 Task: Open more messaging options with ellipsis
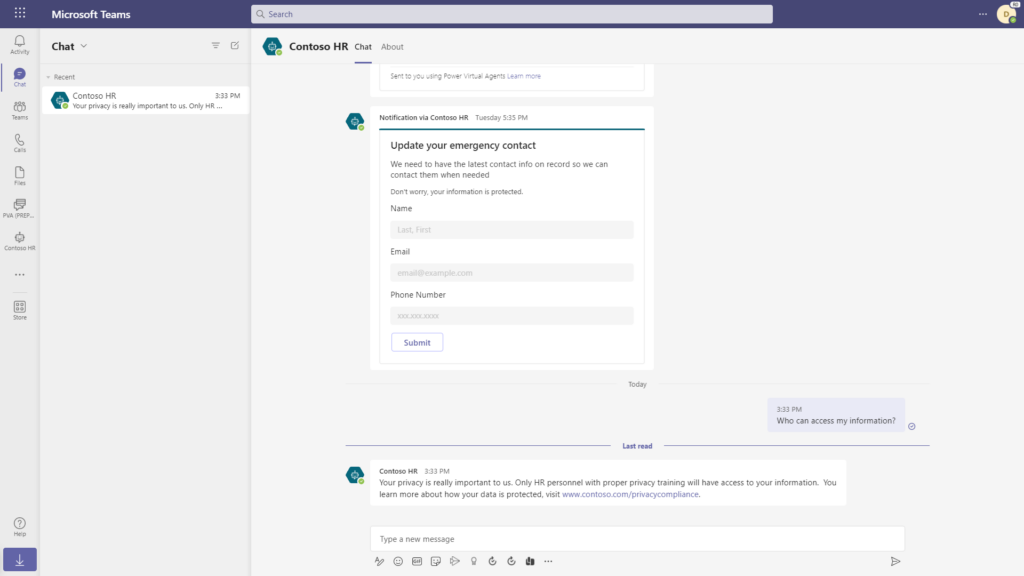pos(548,561)
